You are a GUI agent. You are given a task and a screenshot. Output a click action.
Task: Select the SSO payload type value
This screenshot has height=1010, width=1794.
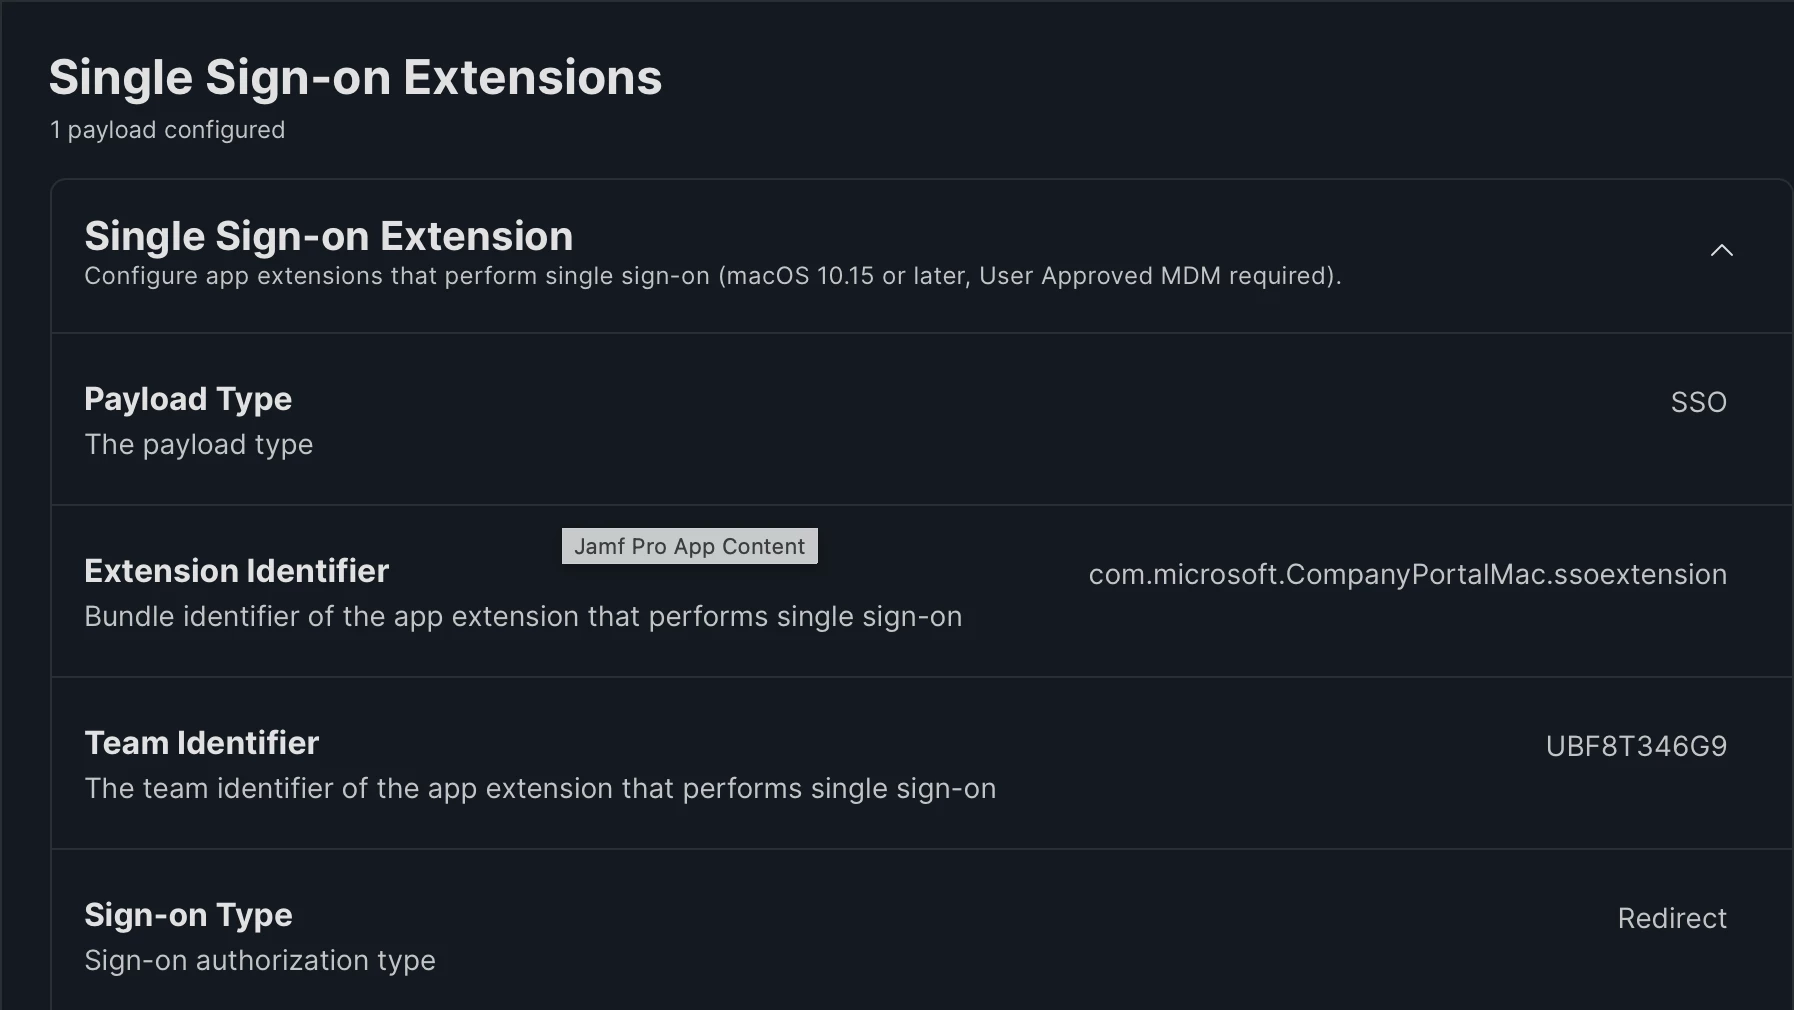[x=1698, y=402]
